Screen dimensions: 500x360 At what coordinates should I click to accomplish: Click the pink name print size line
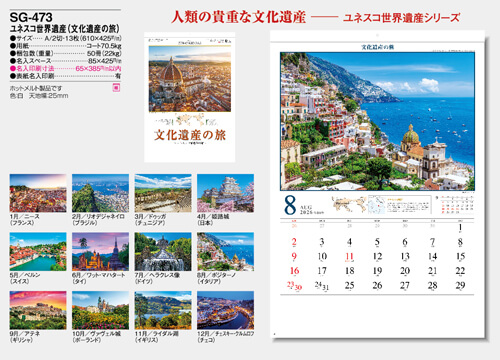pyautogui.click(x=66, y=68)
